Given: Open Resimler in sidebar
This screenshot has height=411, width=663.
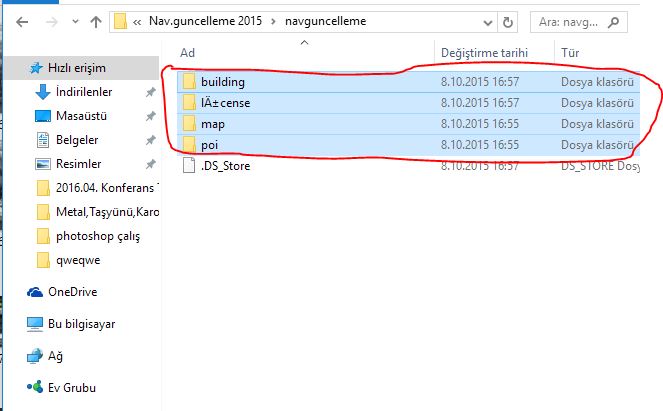Looking at the screenshot, I should tap(78, 164).
